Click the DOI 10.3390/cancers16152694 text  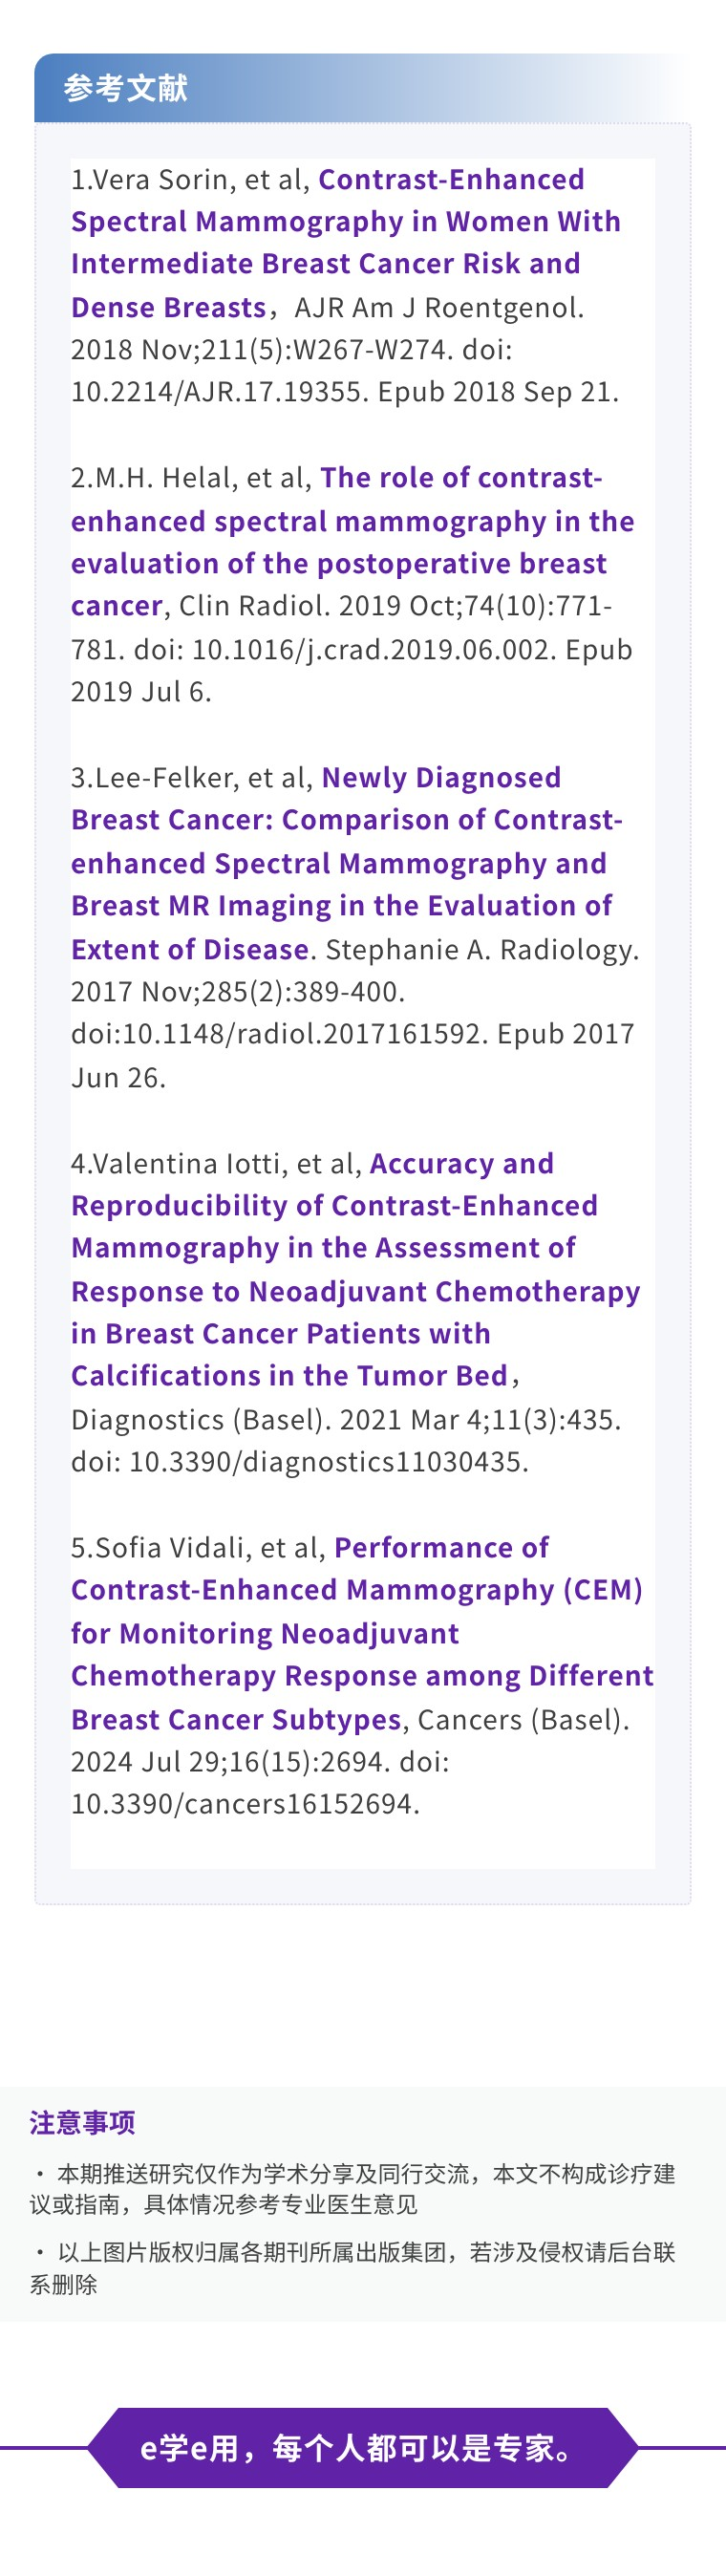[x=244, y=1803]
